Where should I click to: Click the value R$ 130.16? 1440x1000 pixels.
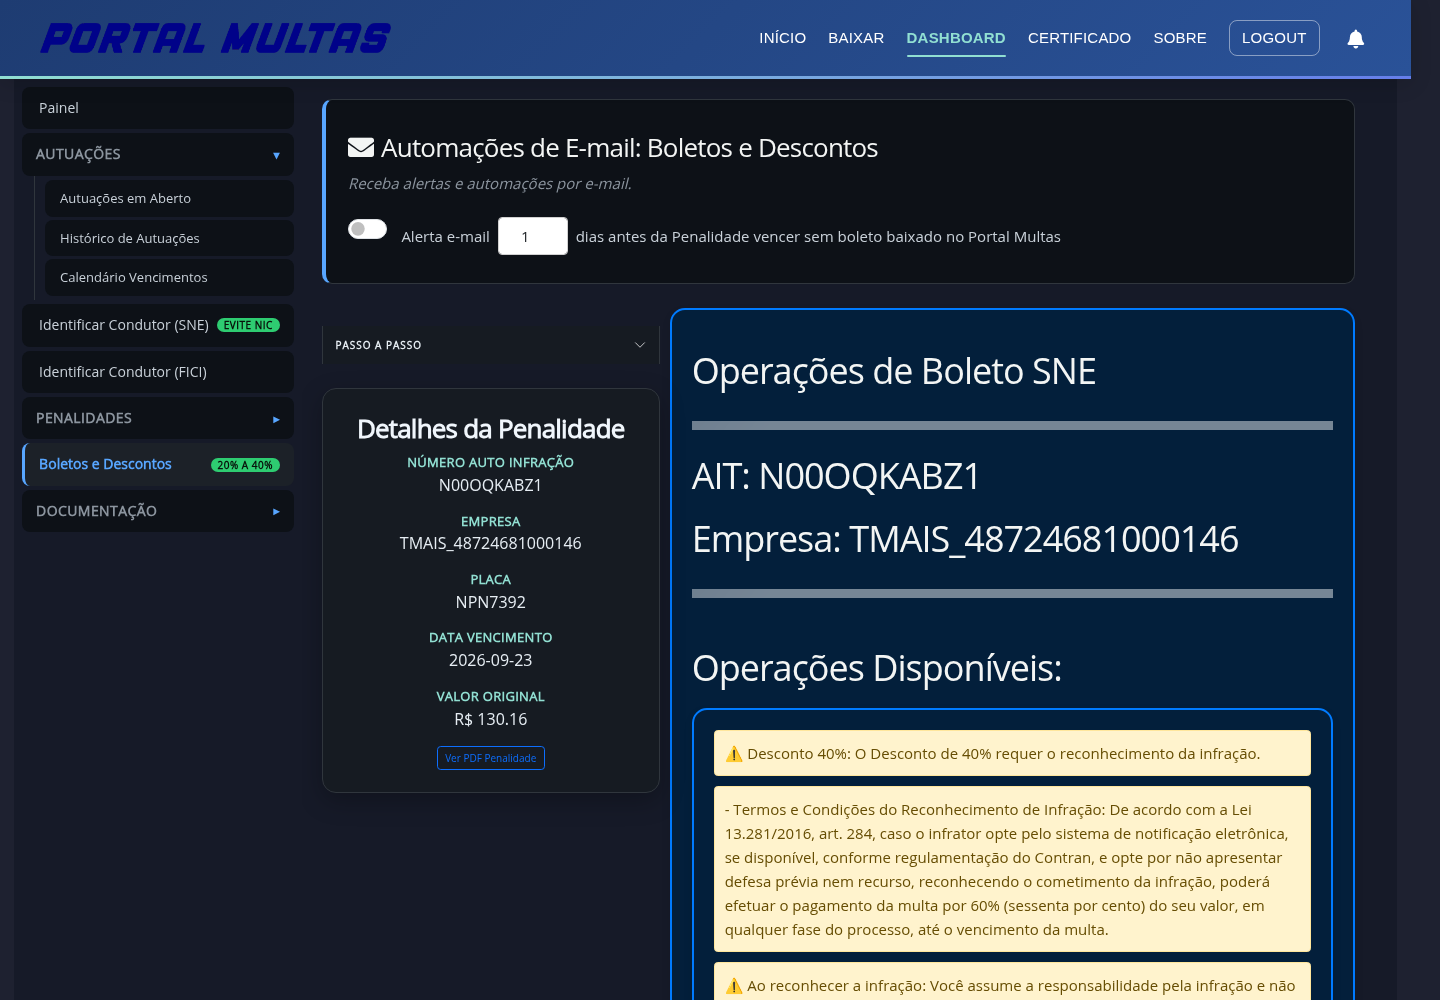[491, 719]
